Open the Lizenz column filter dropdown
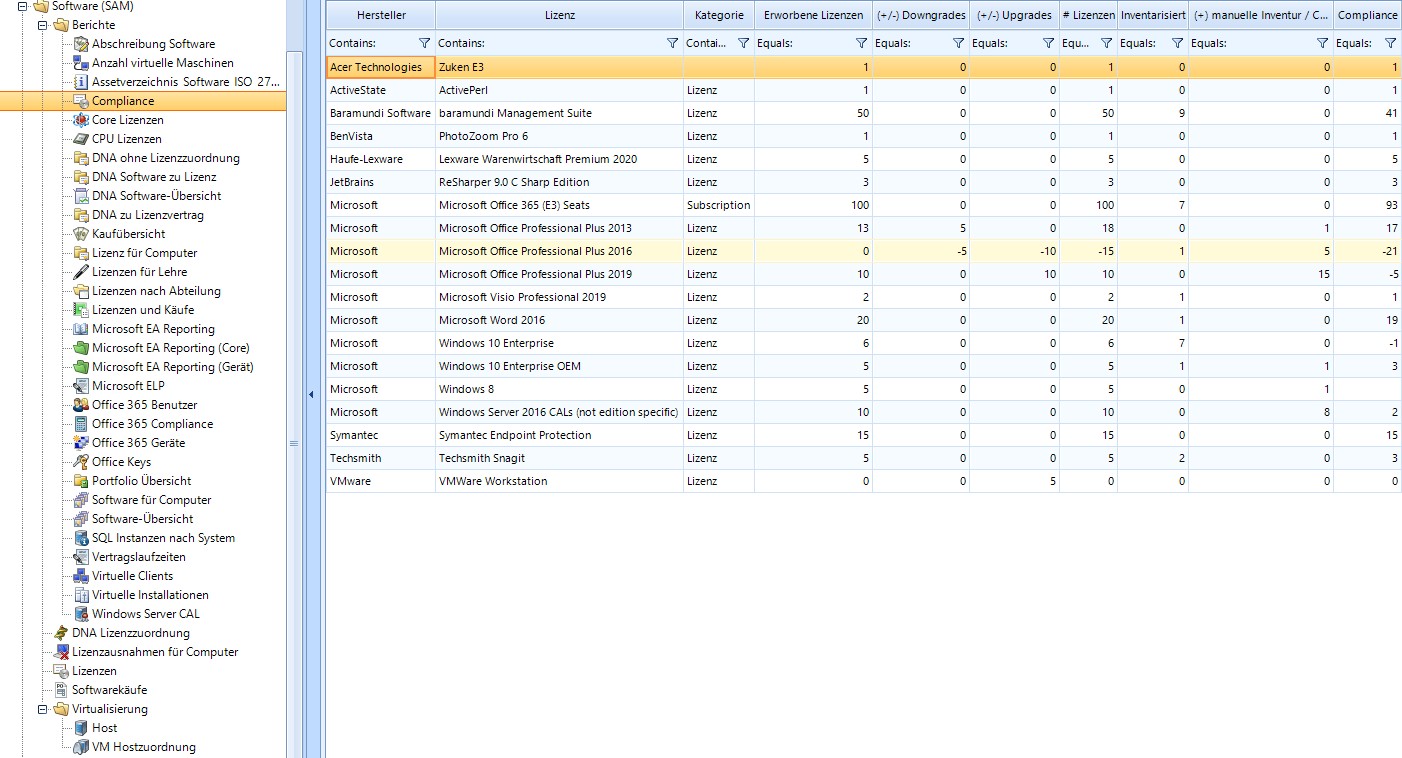Image resolution: width=1402 pixels, height=758 pixels. [672, 43]
